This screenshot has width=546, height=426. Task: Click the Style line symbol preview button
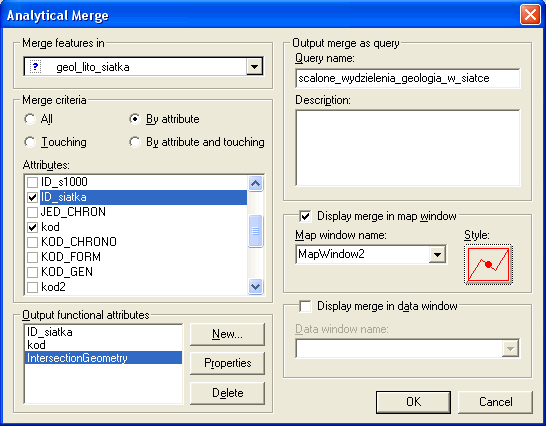pyautogui.click(x=488, y=265)
